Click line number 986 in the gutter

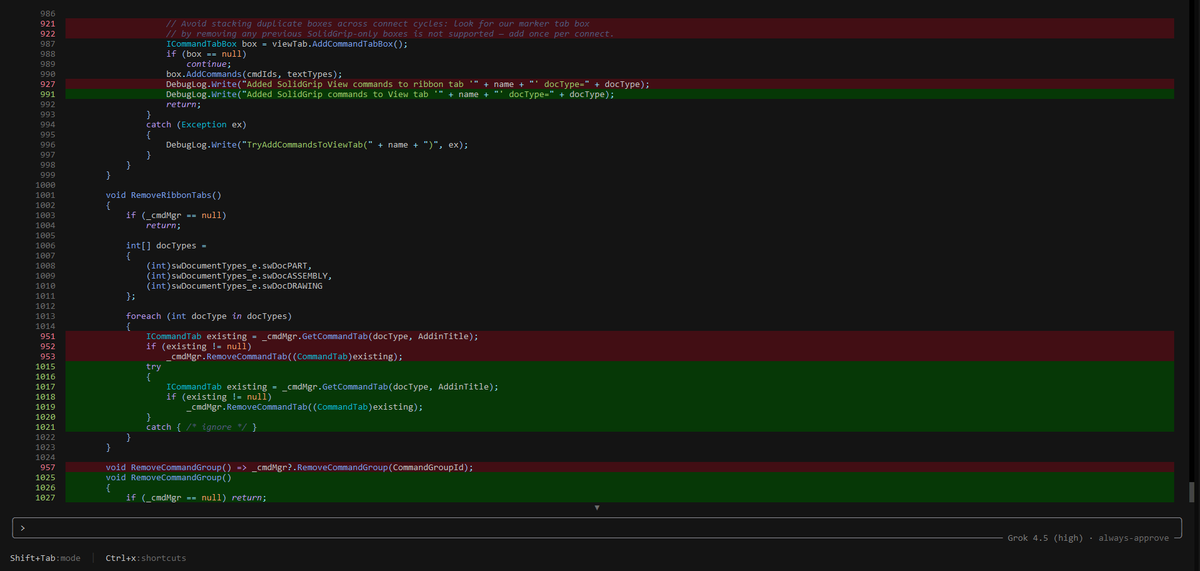tap(46, 13)
